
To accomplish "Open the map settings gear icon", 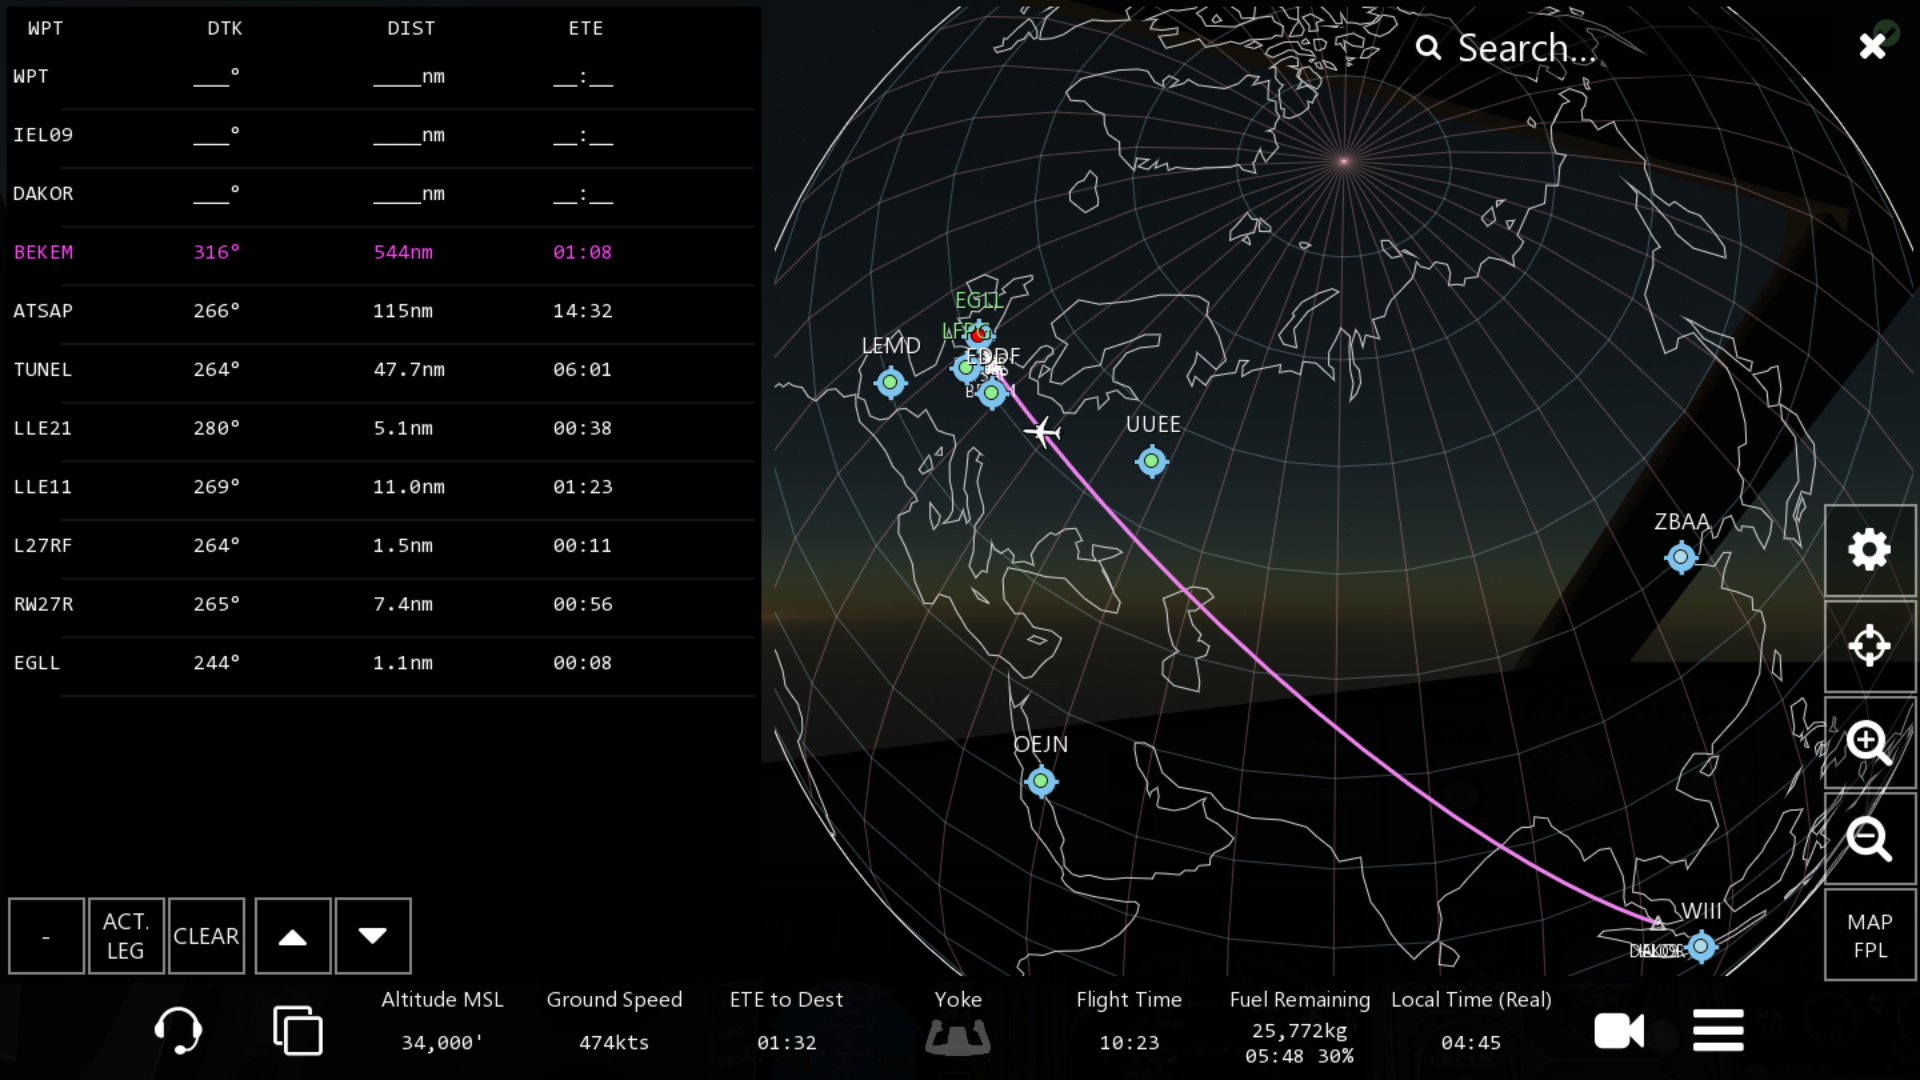I will pyautogui.click(x=1869, y=550).
